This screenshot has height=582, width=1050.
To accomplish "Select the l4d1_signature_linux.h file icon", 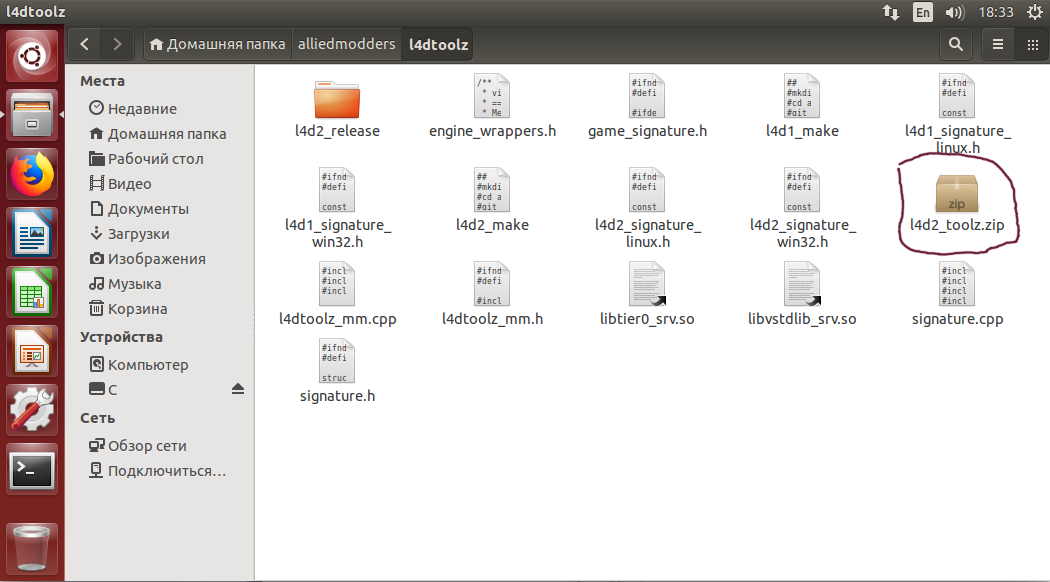I will click(957, 96).
